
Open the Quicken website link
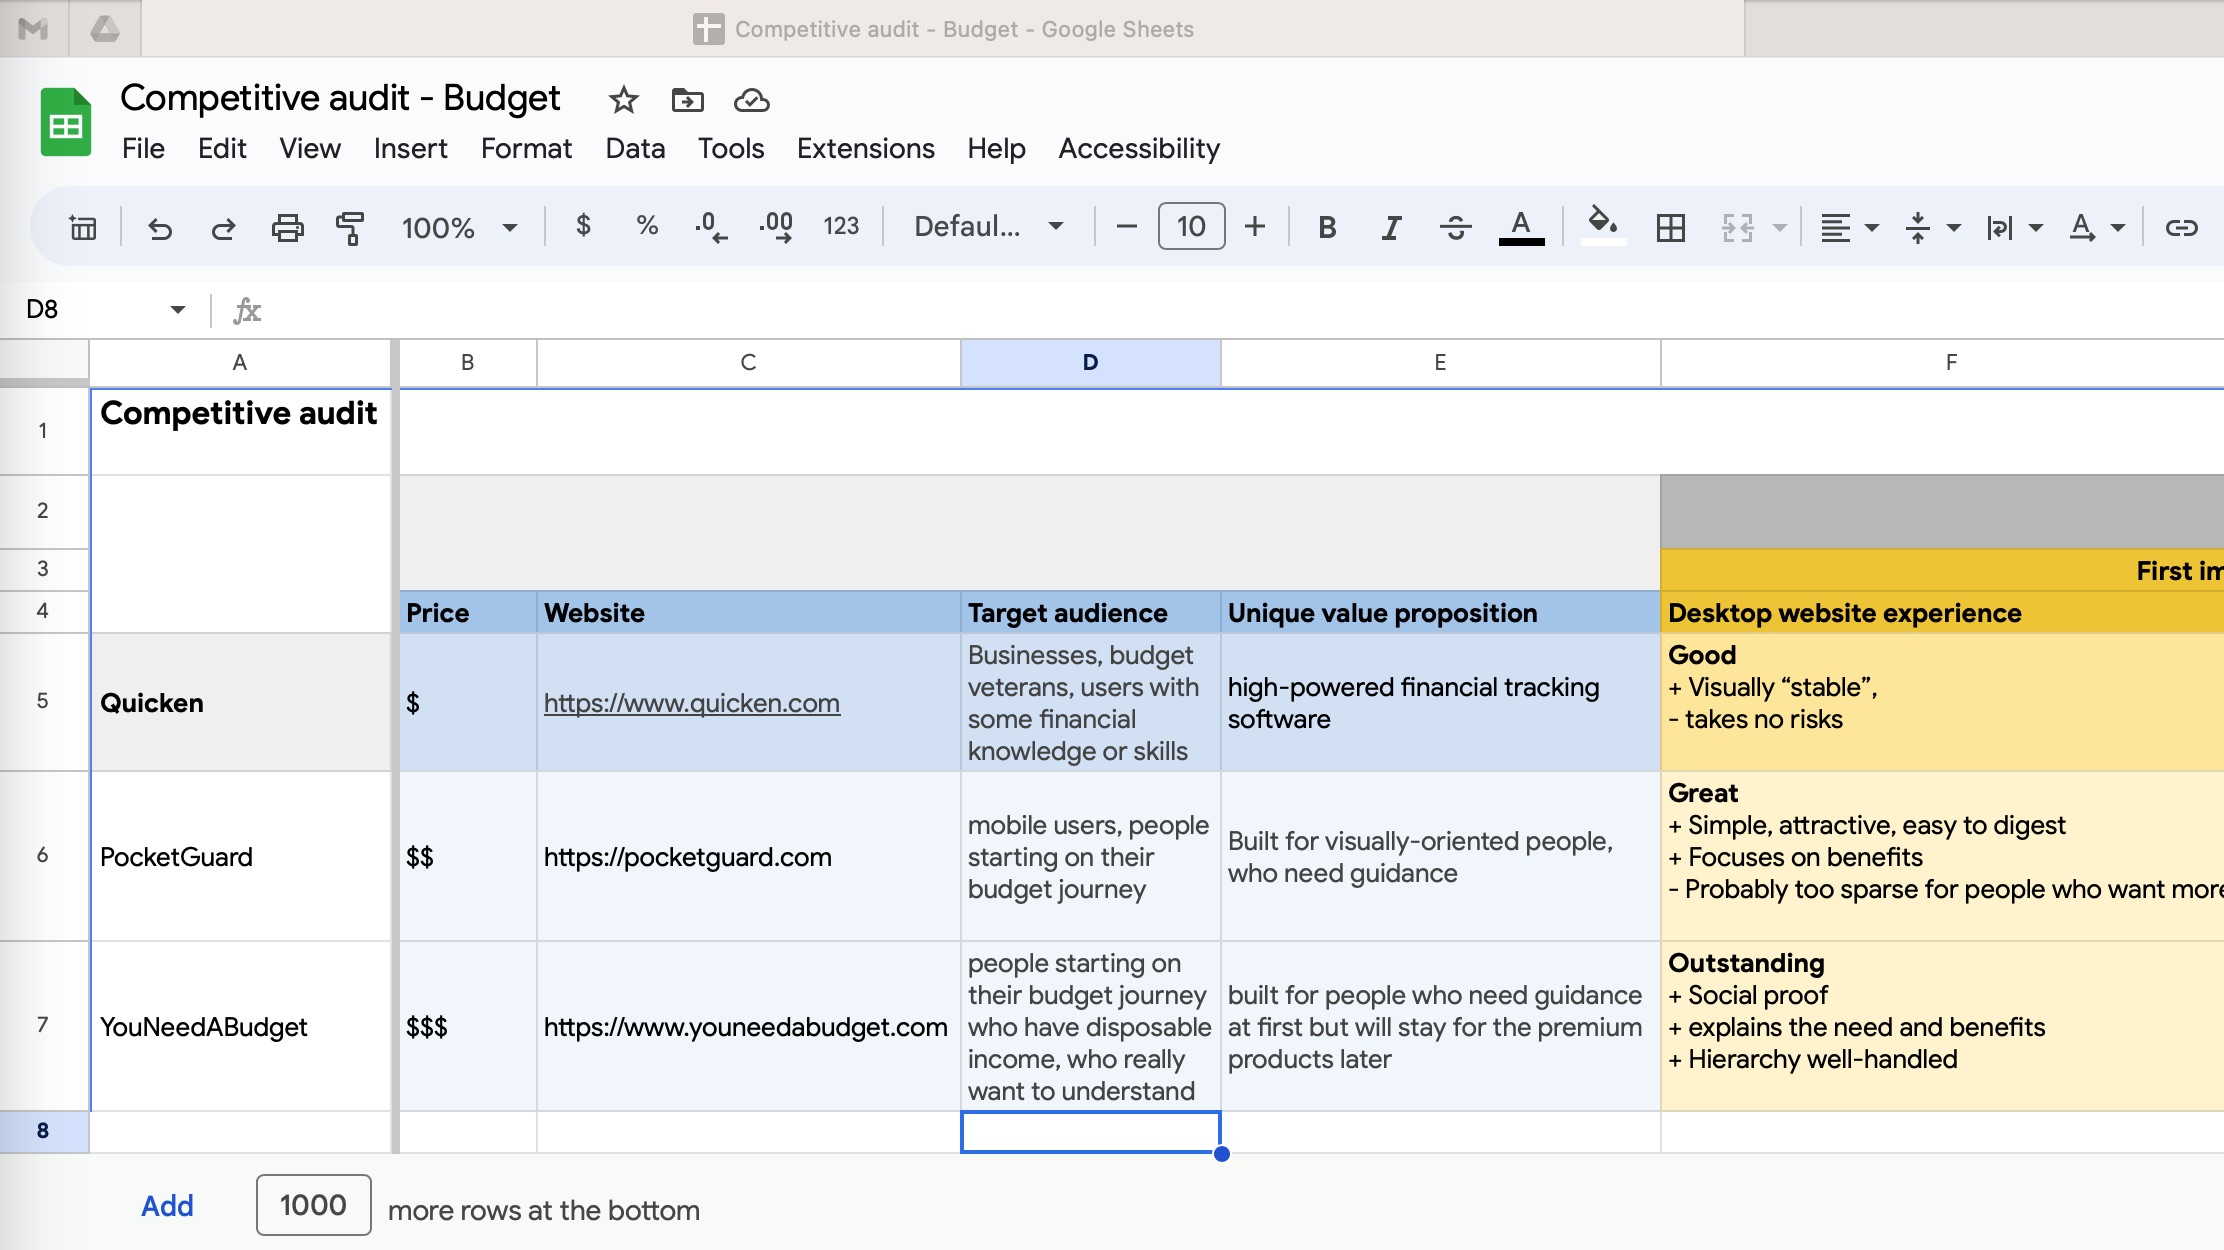pyautogui.click(x=692, y=703)
